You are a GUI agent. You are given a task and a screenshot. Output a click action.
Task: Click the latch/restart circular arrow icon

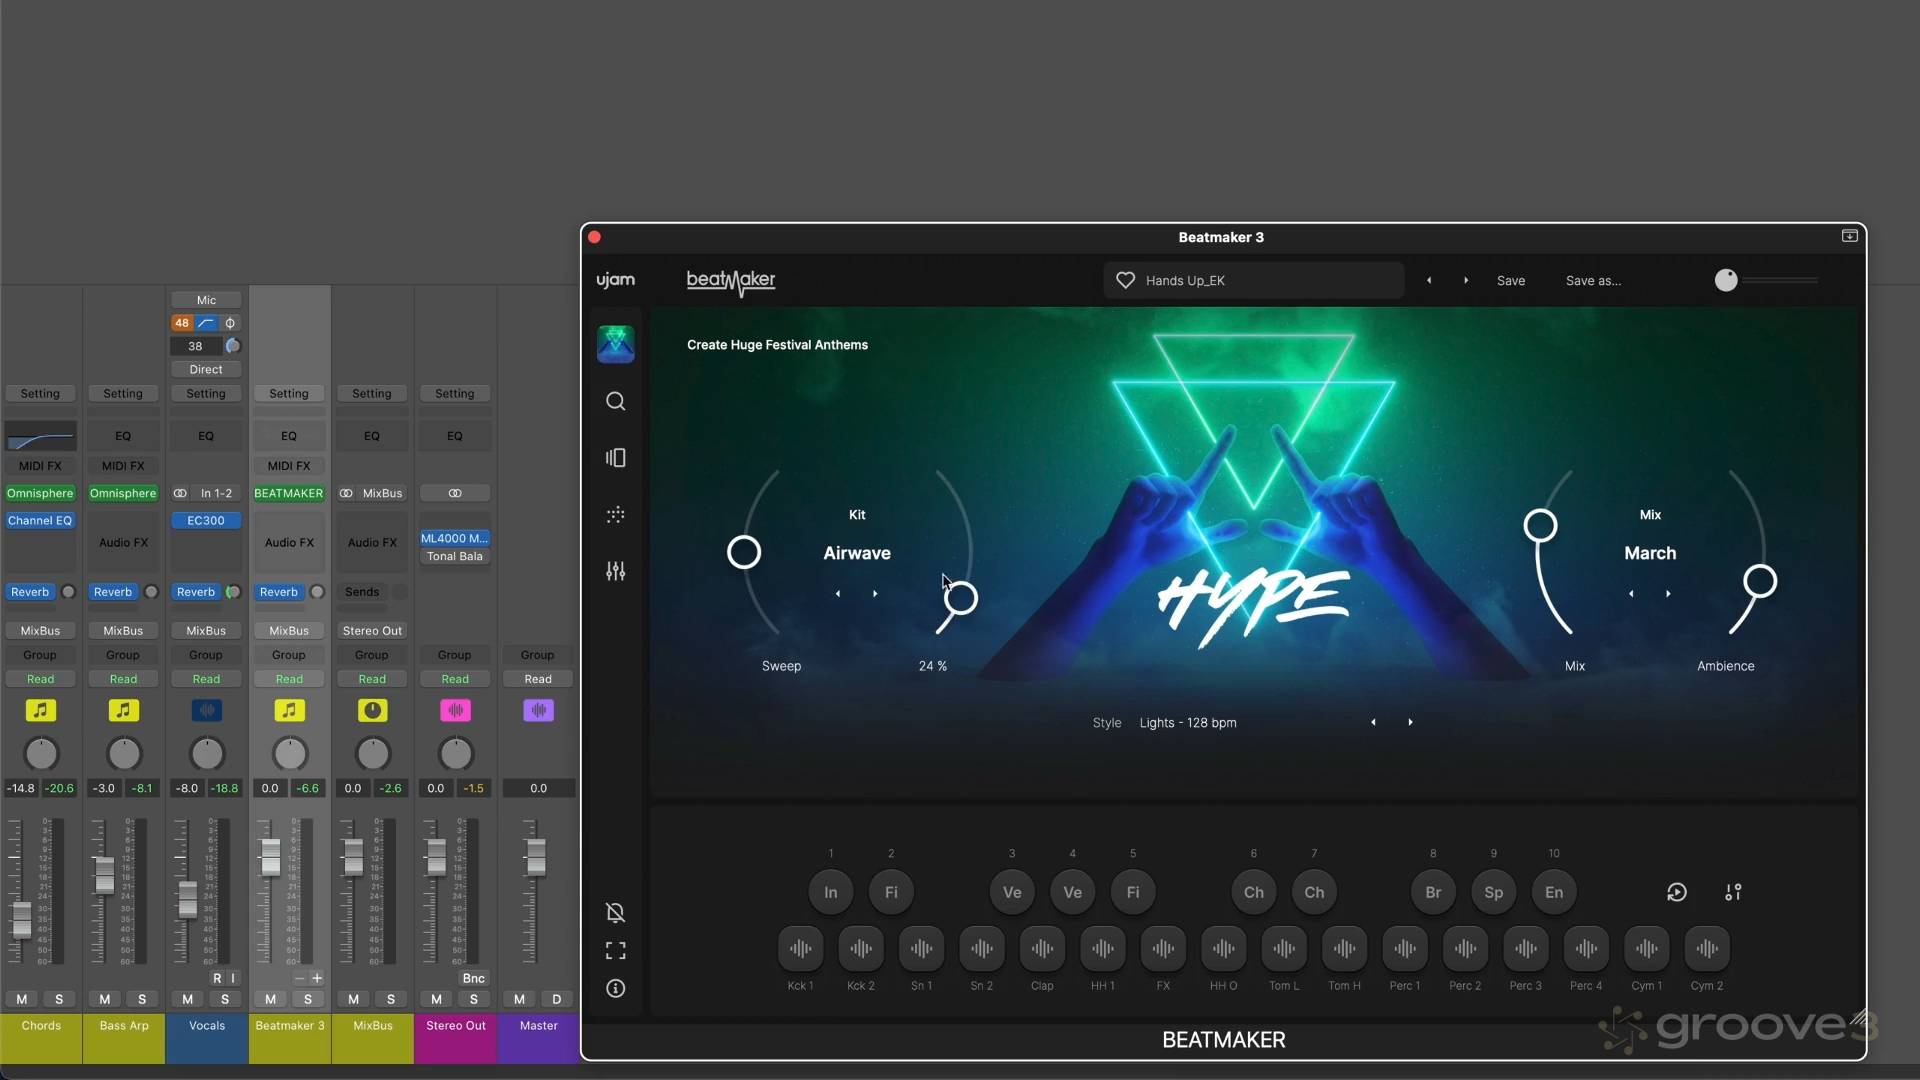pyautogui.click(x=1677, y=892)
